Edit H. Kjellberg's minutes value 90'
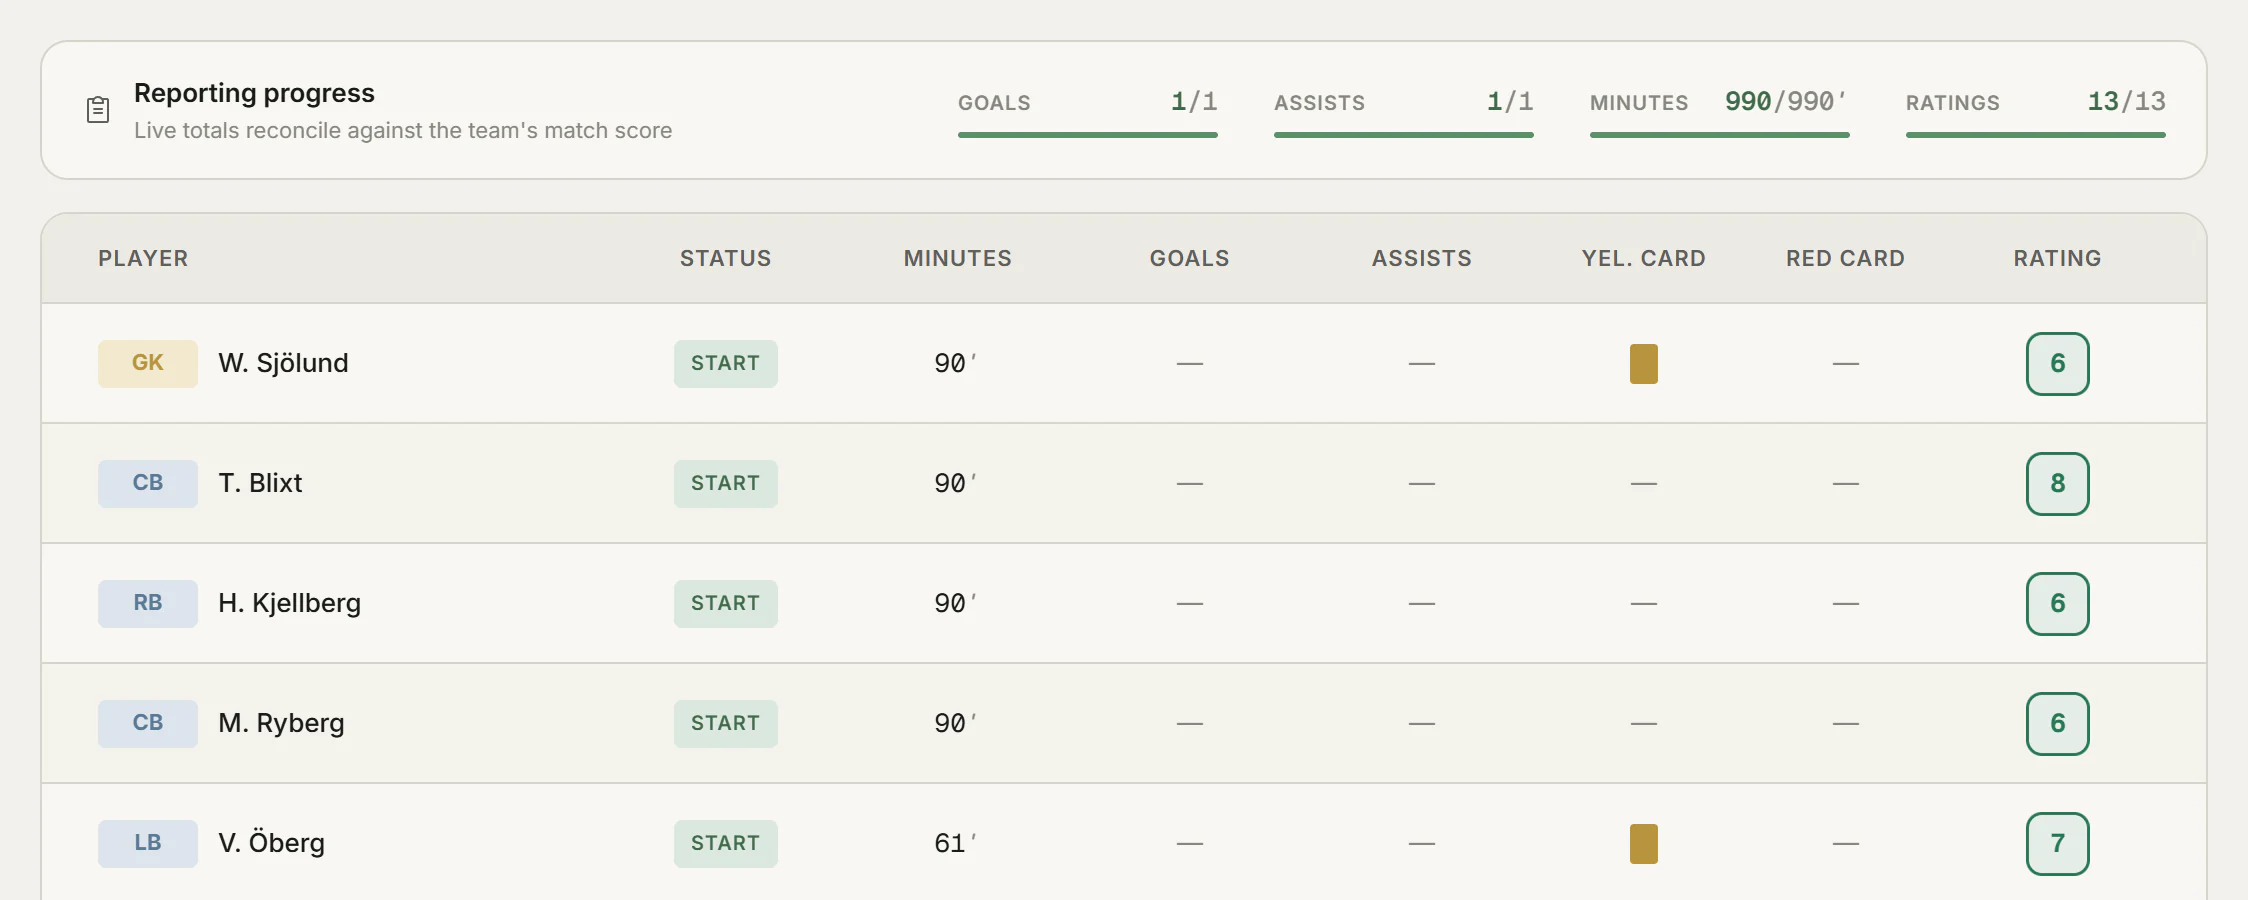 (956, 603)
